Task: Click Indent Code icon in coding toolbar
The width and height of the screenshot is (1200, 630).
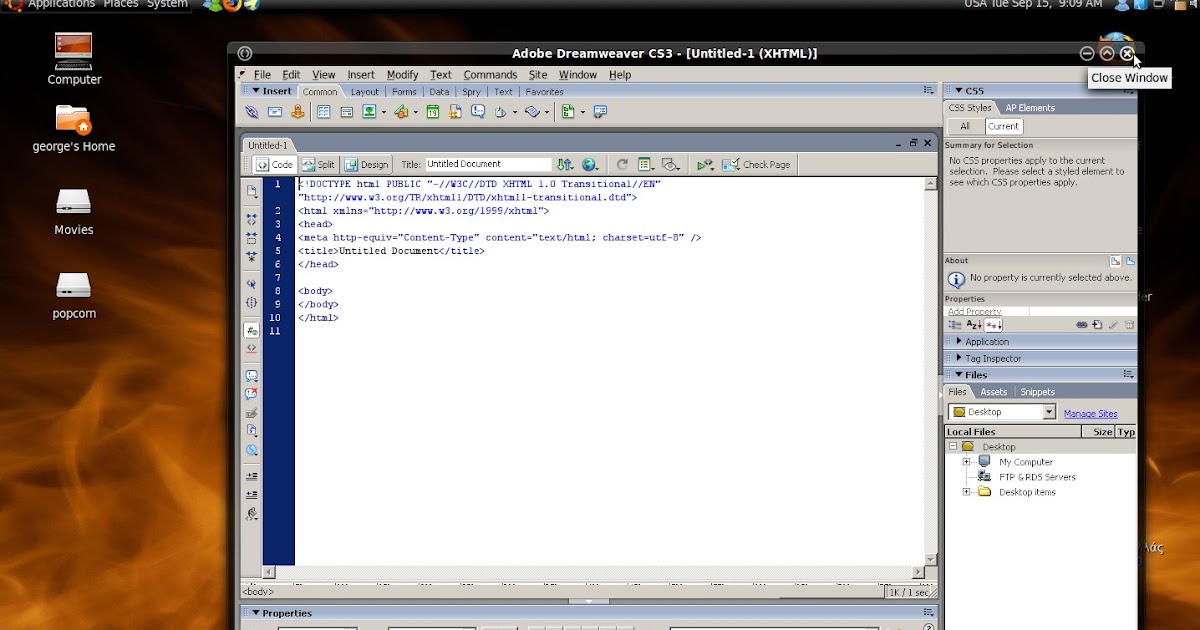Action: [x=252, y=477]
